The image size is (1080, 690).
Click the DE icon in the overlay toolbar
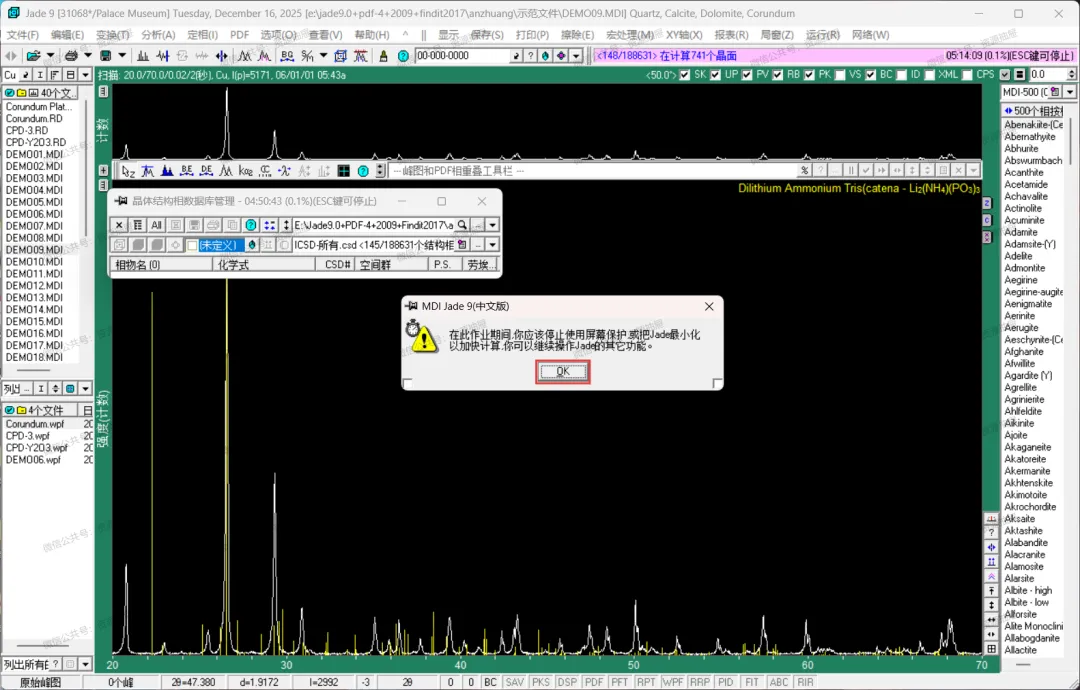tap(206, 171)
